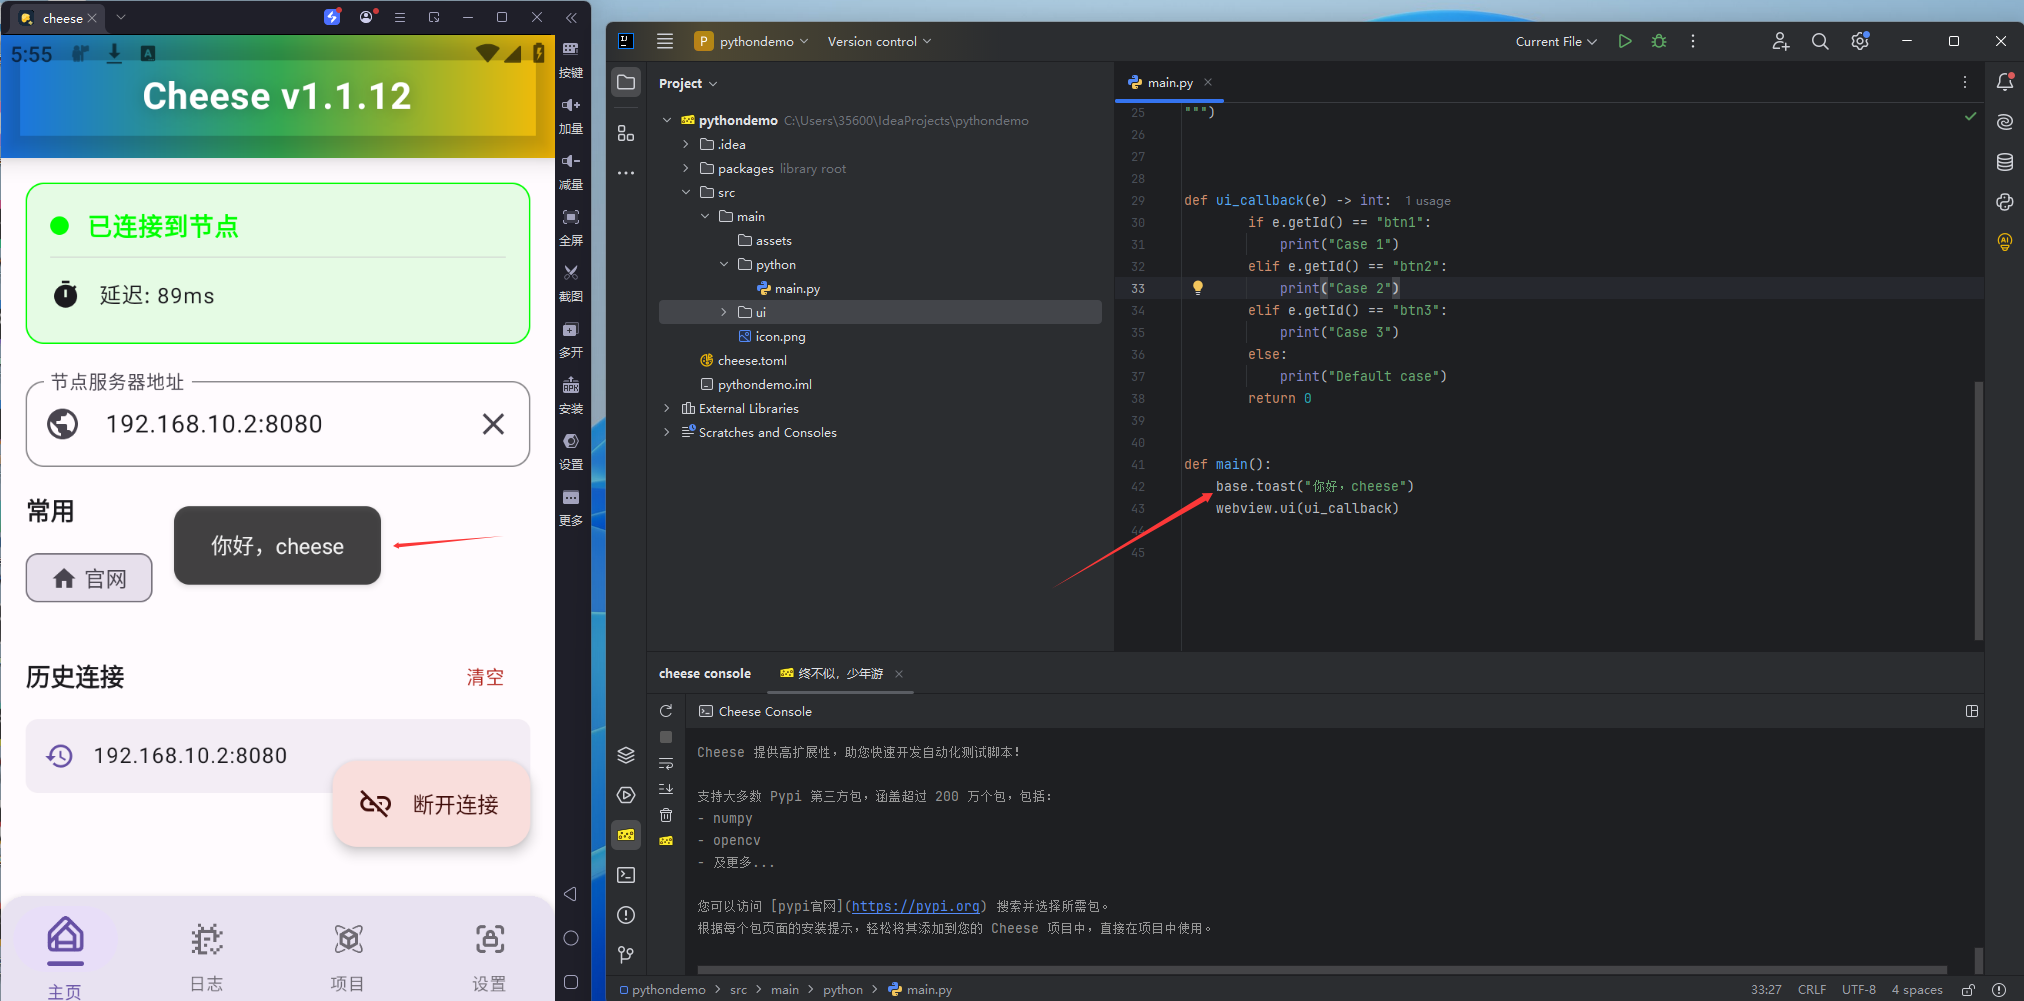Expand the ui folder in the tree
This screenshot has height=1001, width=2024.
pyautogui.click(x=724, y=313)
